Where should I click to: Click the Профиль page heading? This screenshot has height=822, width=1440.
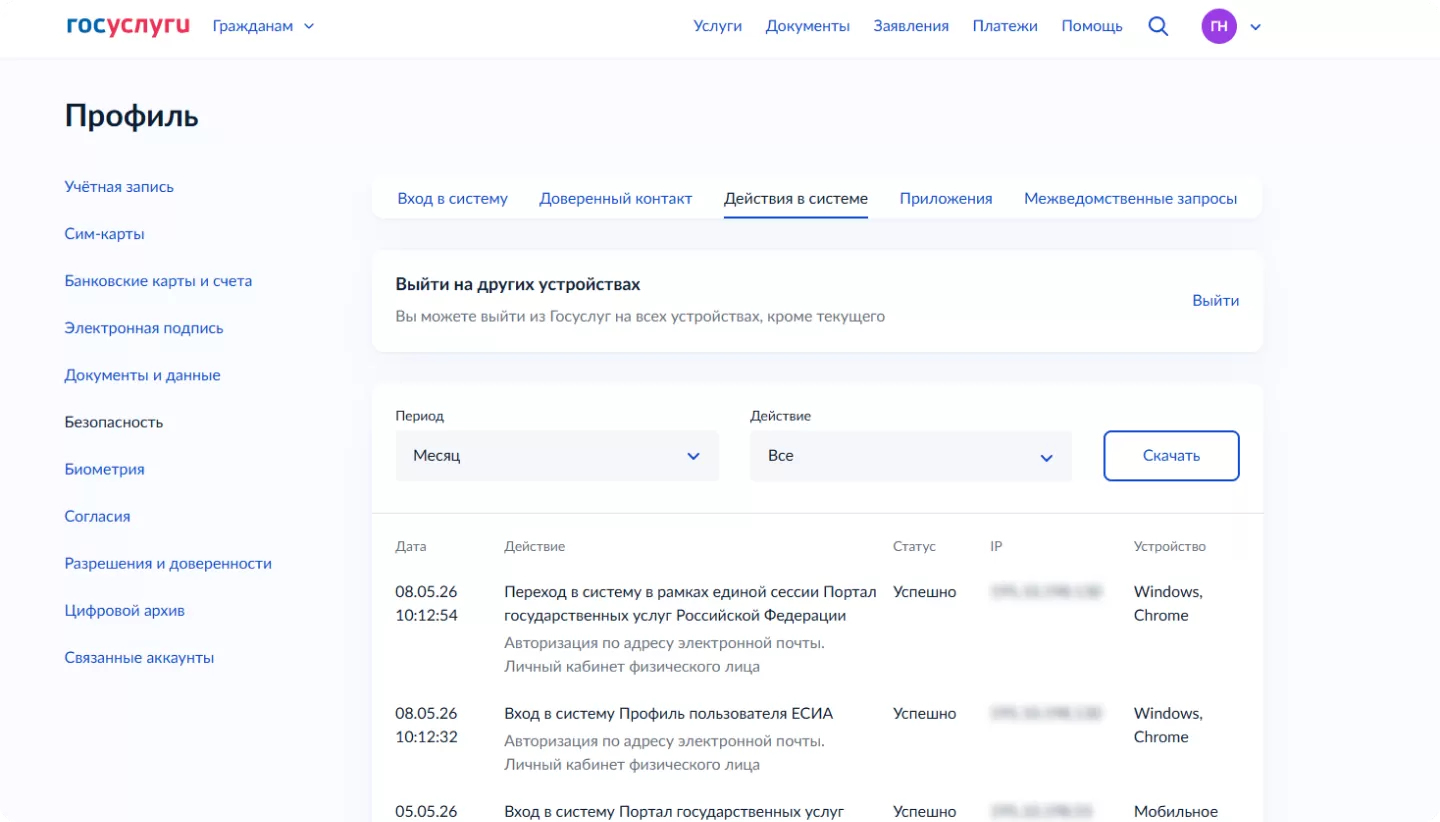pos(132,117)
